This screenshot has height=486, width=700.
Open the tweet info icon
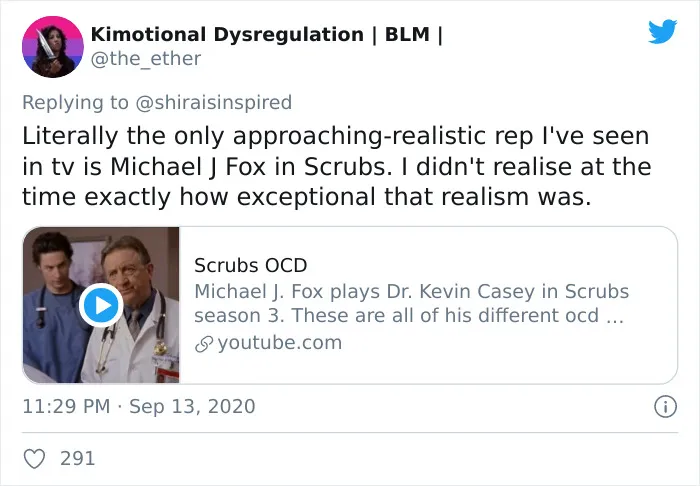coord(665,407)
